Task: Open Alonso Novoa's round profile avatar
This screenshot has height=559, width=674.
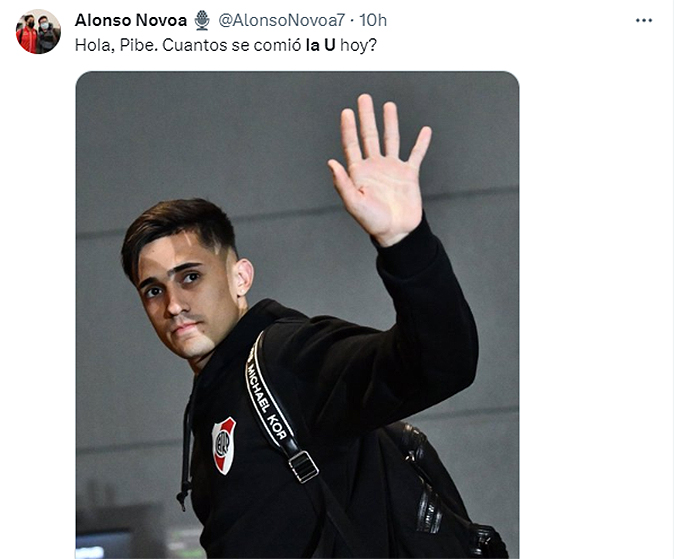Action: 38,31
